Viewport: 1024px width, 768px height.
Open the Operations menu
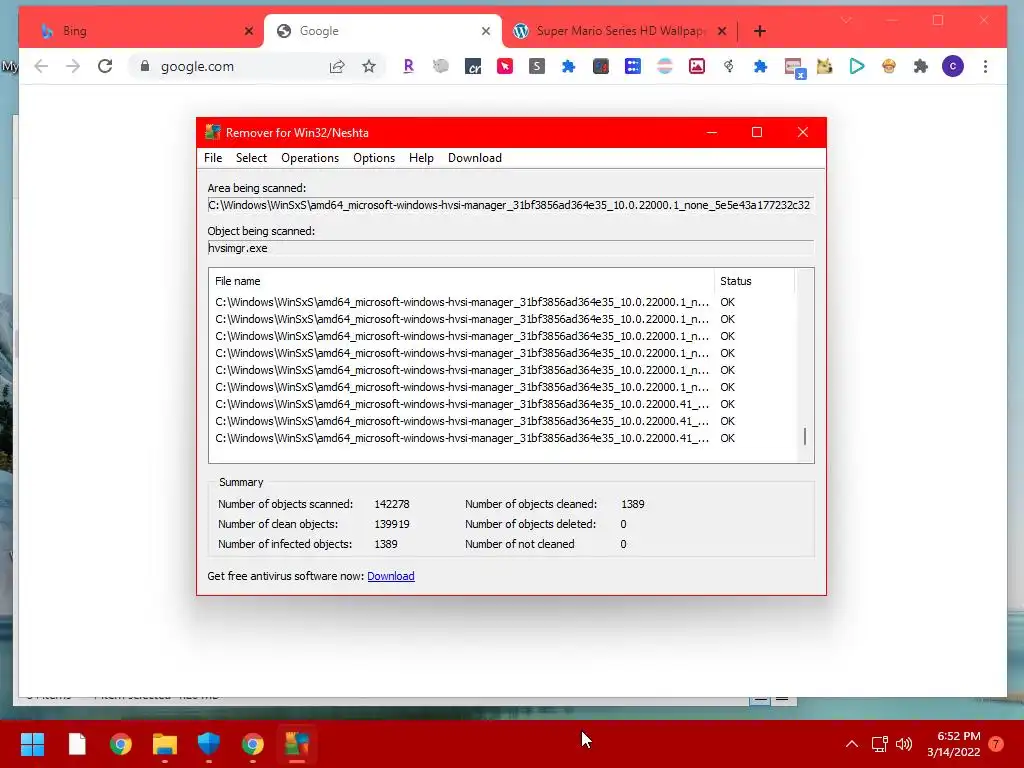coord(310,158)
